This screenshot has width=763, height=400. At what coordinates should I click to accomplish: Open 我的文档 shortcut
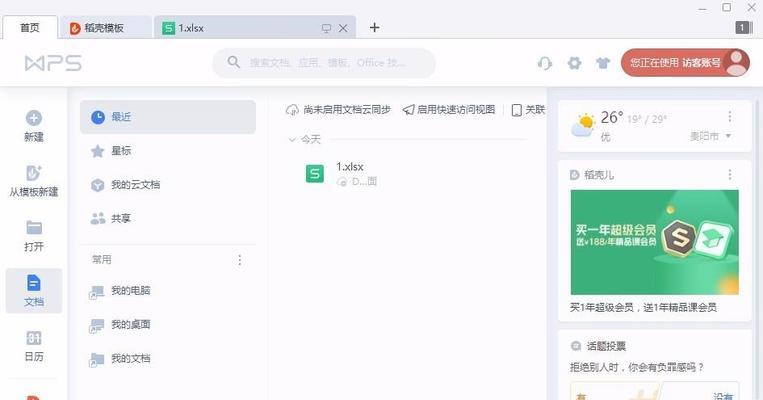(x=168, y=359)
